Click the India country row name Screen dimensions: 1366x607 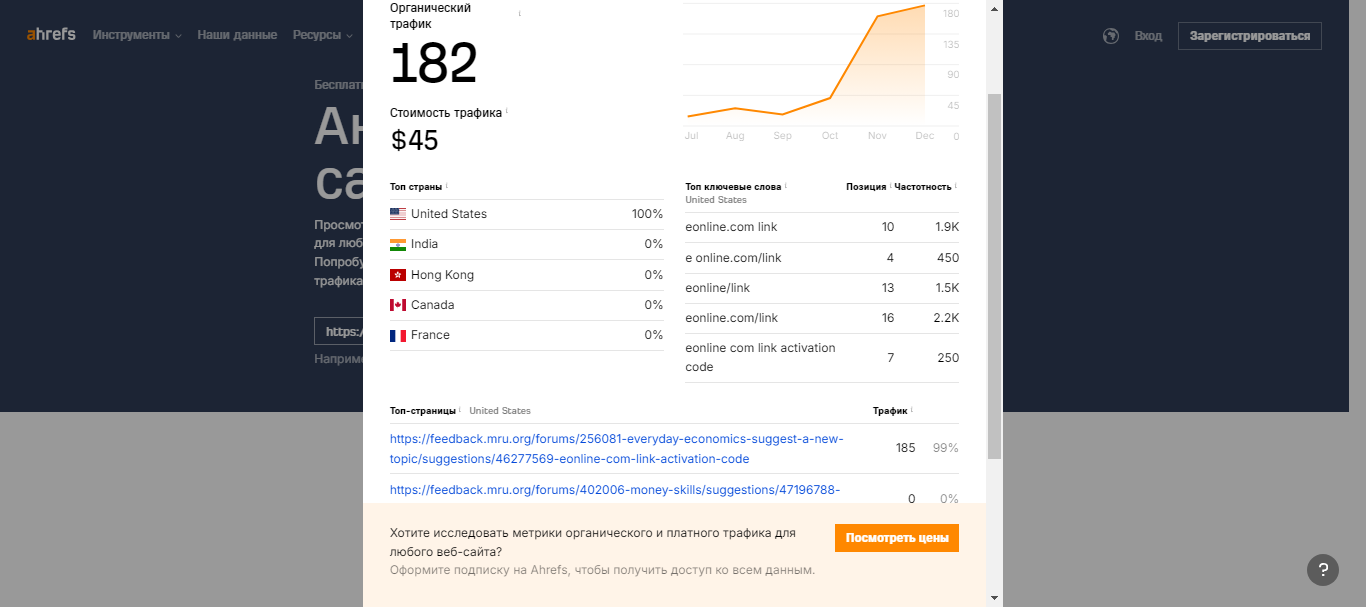424,244
